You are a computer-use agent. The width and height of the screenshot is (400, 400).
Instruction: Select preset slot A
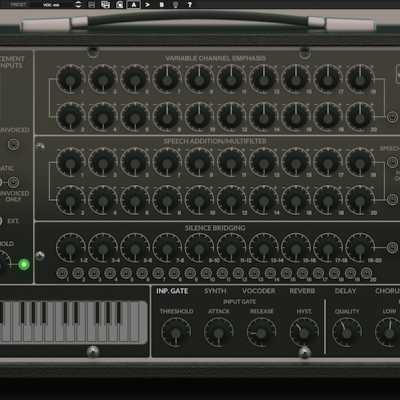(134, 5)
